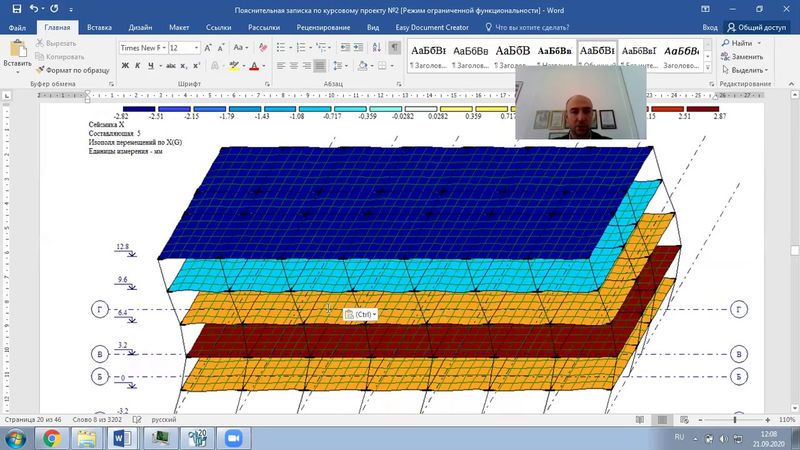The image size is (800, 450).
Task: Switch to the Вставка ribbon tab
Action: [99, 28]
